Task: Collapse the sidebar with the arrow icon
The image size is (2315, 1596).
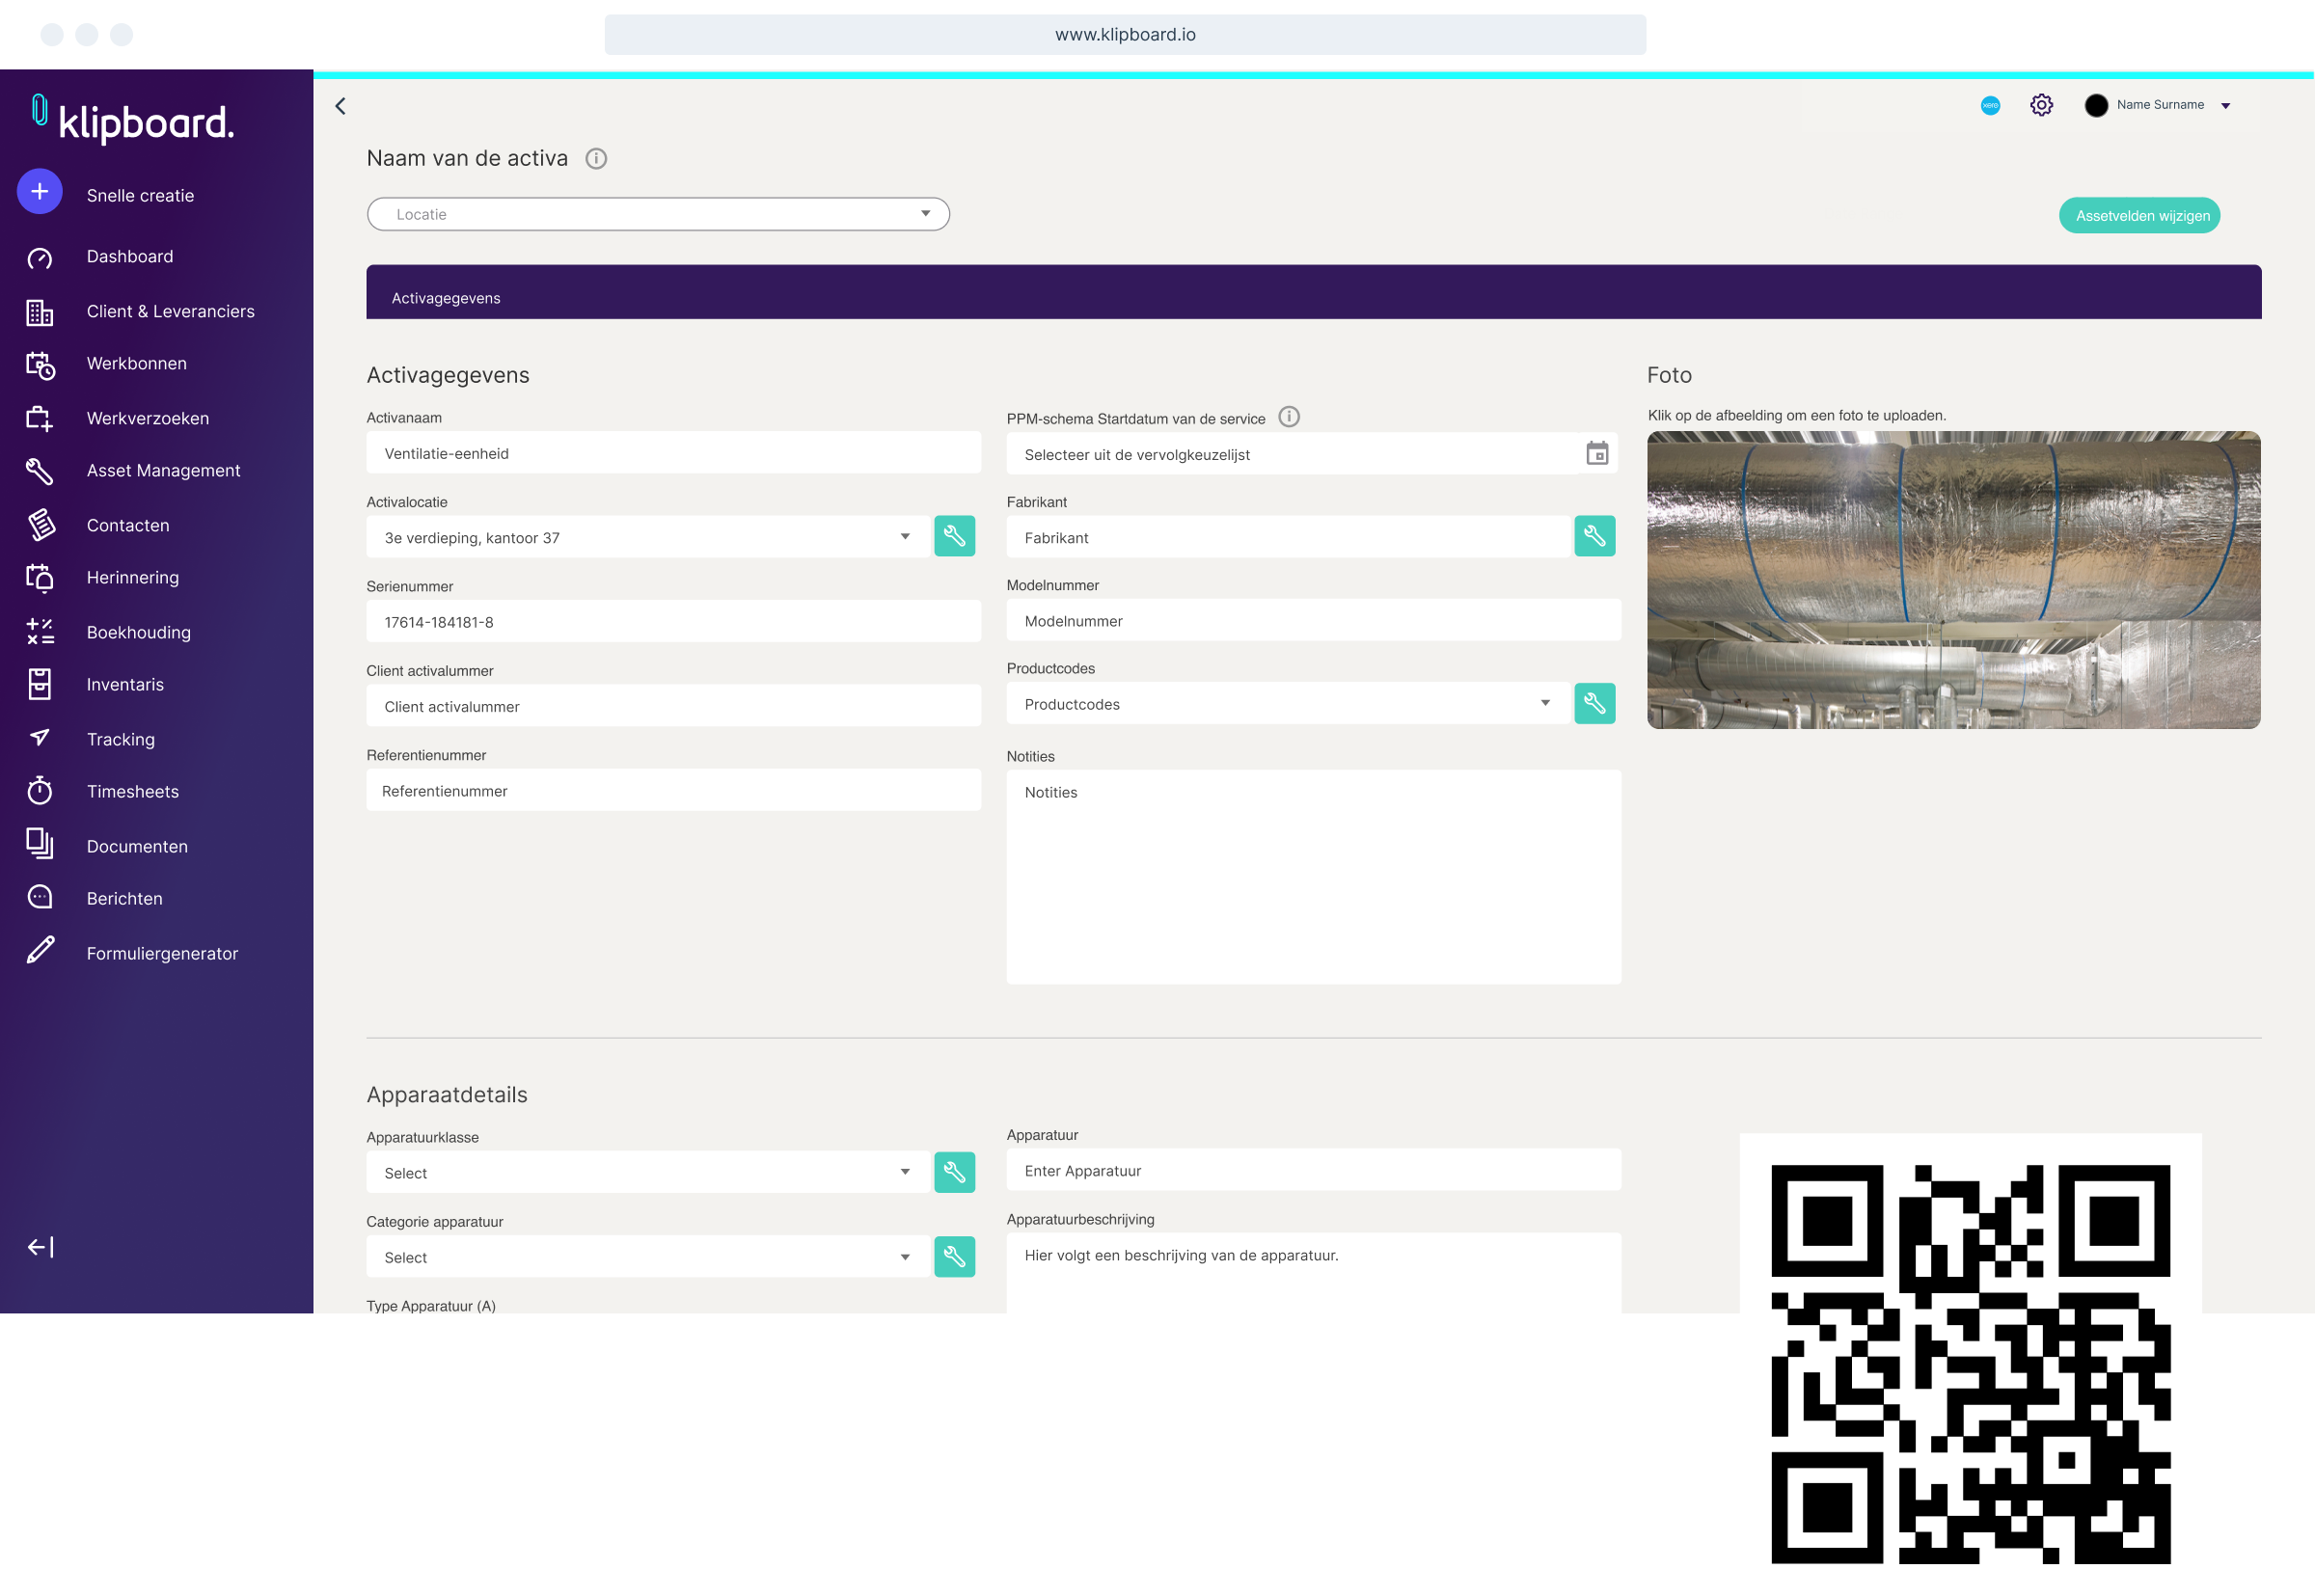Action: [40, 1249]
